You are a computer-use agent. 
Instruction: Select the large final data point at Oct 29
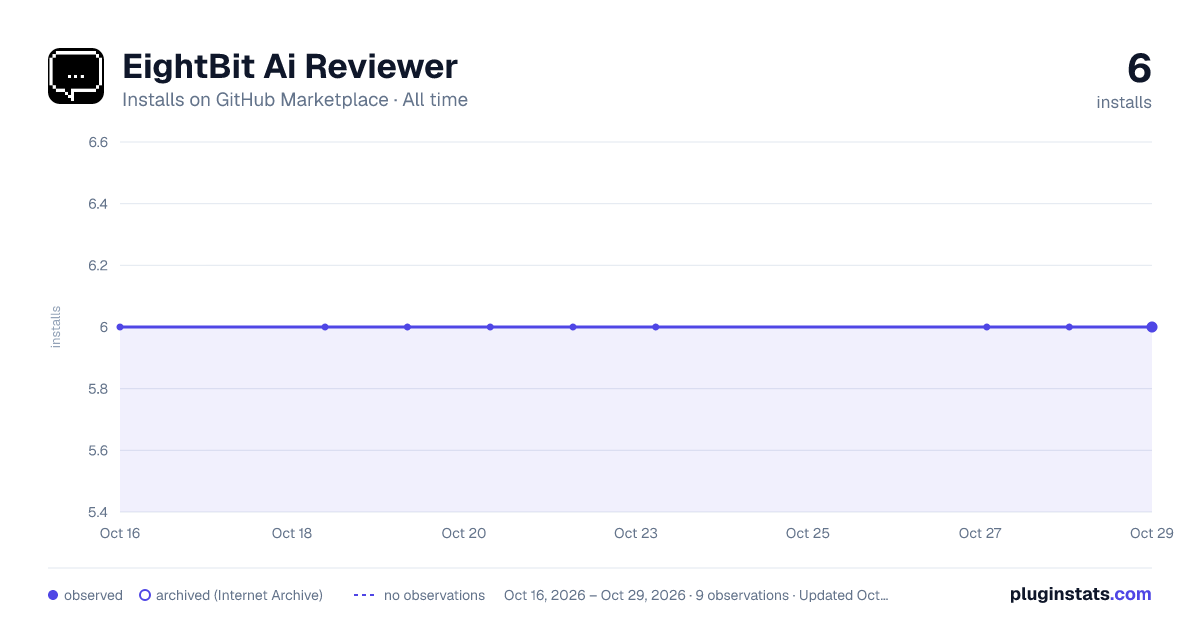click(1152, 327)
